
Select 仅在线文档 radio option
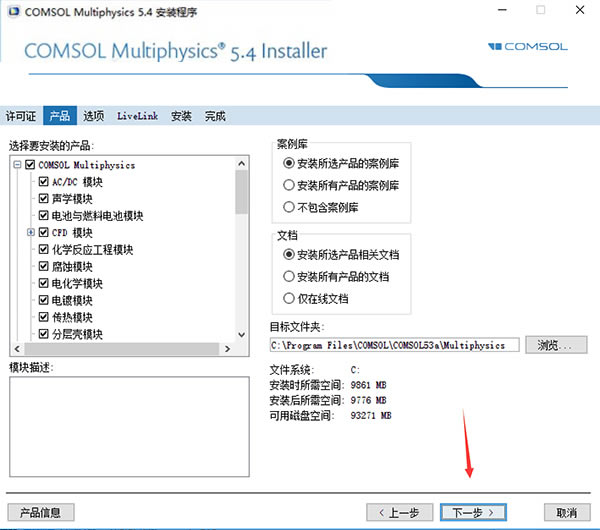tap(289, 298)
